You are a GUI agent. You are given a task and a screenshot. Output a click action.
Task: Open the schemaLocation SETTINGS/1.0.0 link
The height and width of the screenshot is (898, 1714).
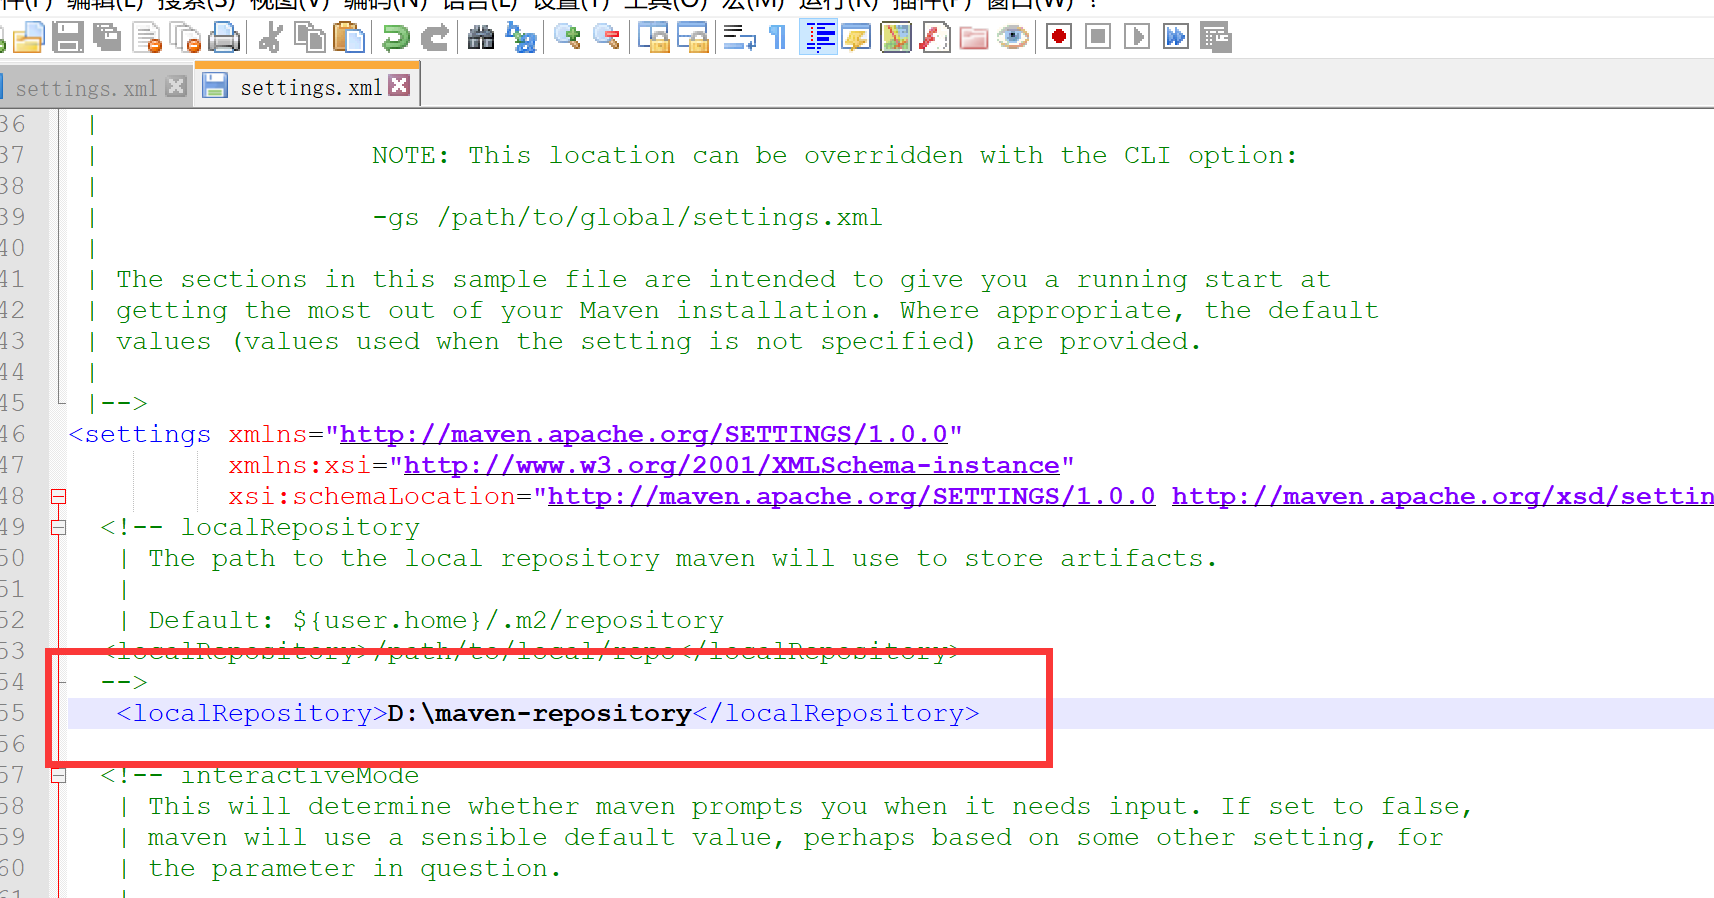[851, 497]
